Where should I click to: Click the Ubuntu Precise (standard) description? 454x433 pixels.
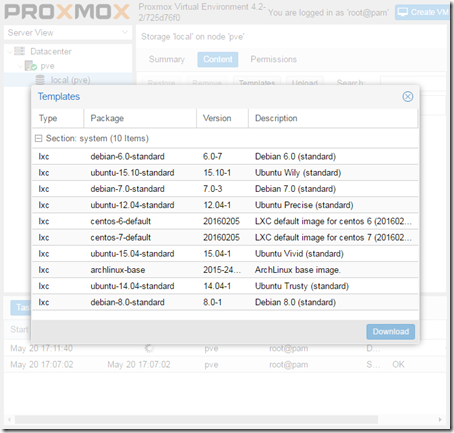tap(304, 205)
